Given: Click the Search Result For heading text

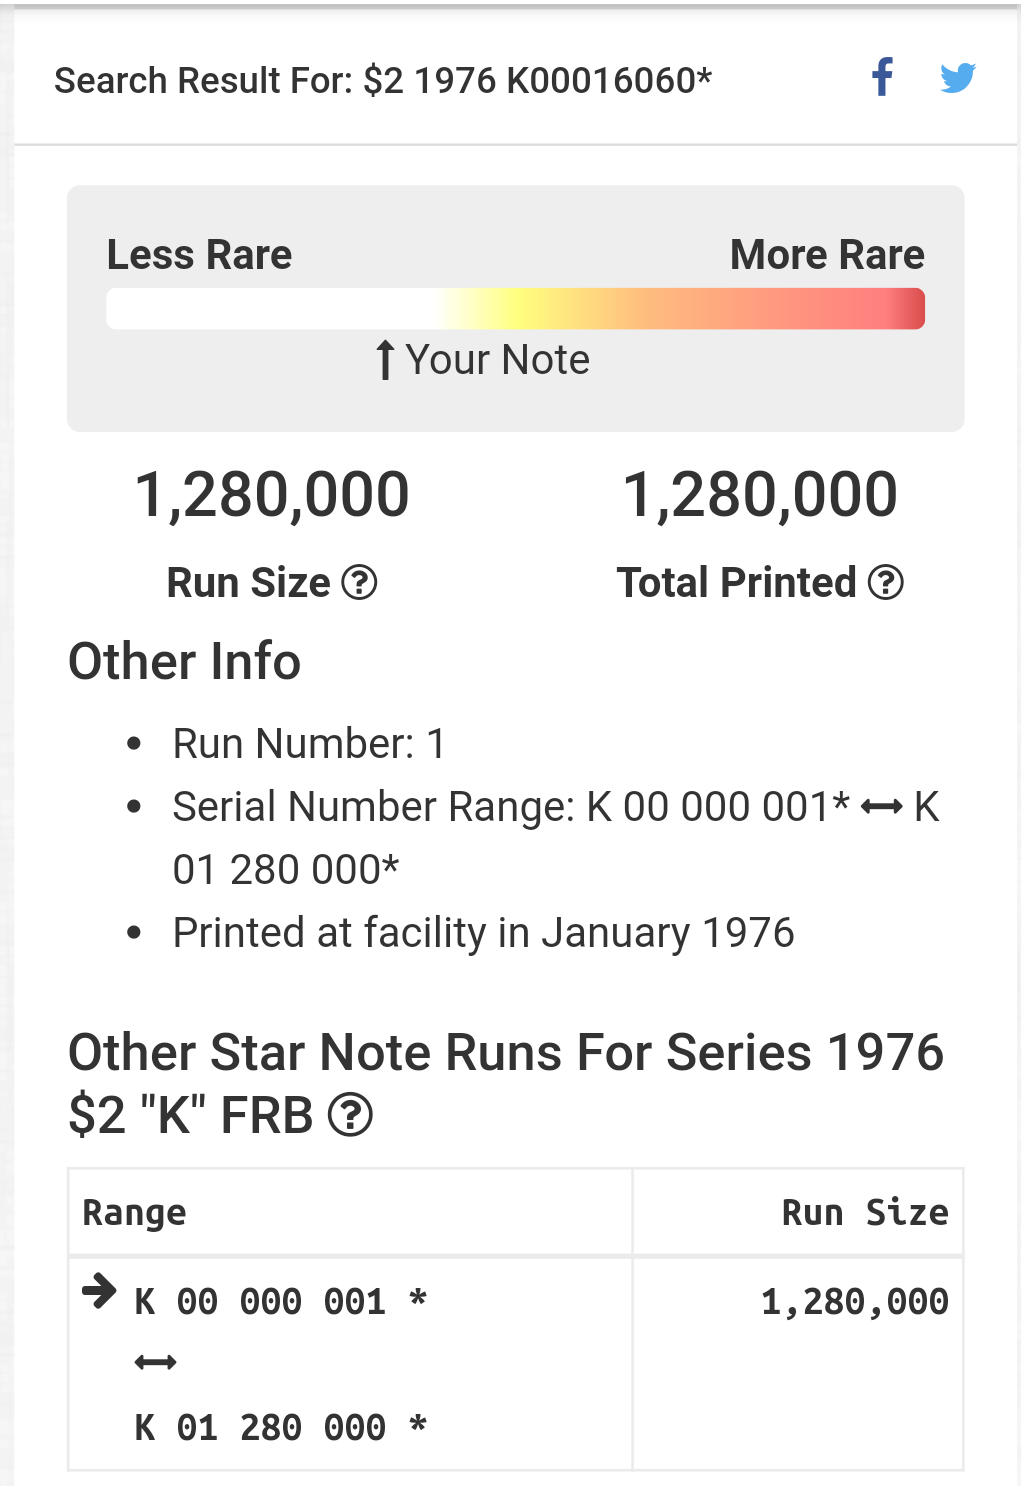Looking at the screenshot, I should [383, 80].
